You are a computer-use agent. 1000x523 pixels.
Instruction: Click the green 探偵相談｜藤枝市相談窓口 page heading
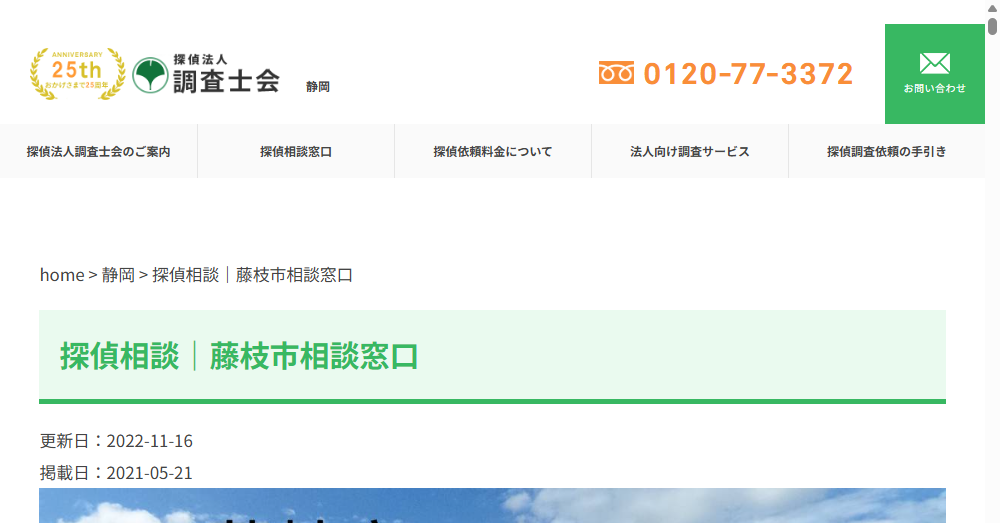[x=239, y=357]
